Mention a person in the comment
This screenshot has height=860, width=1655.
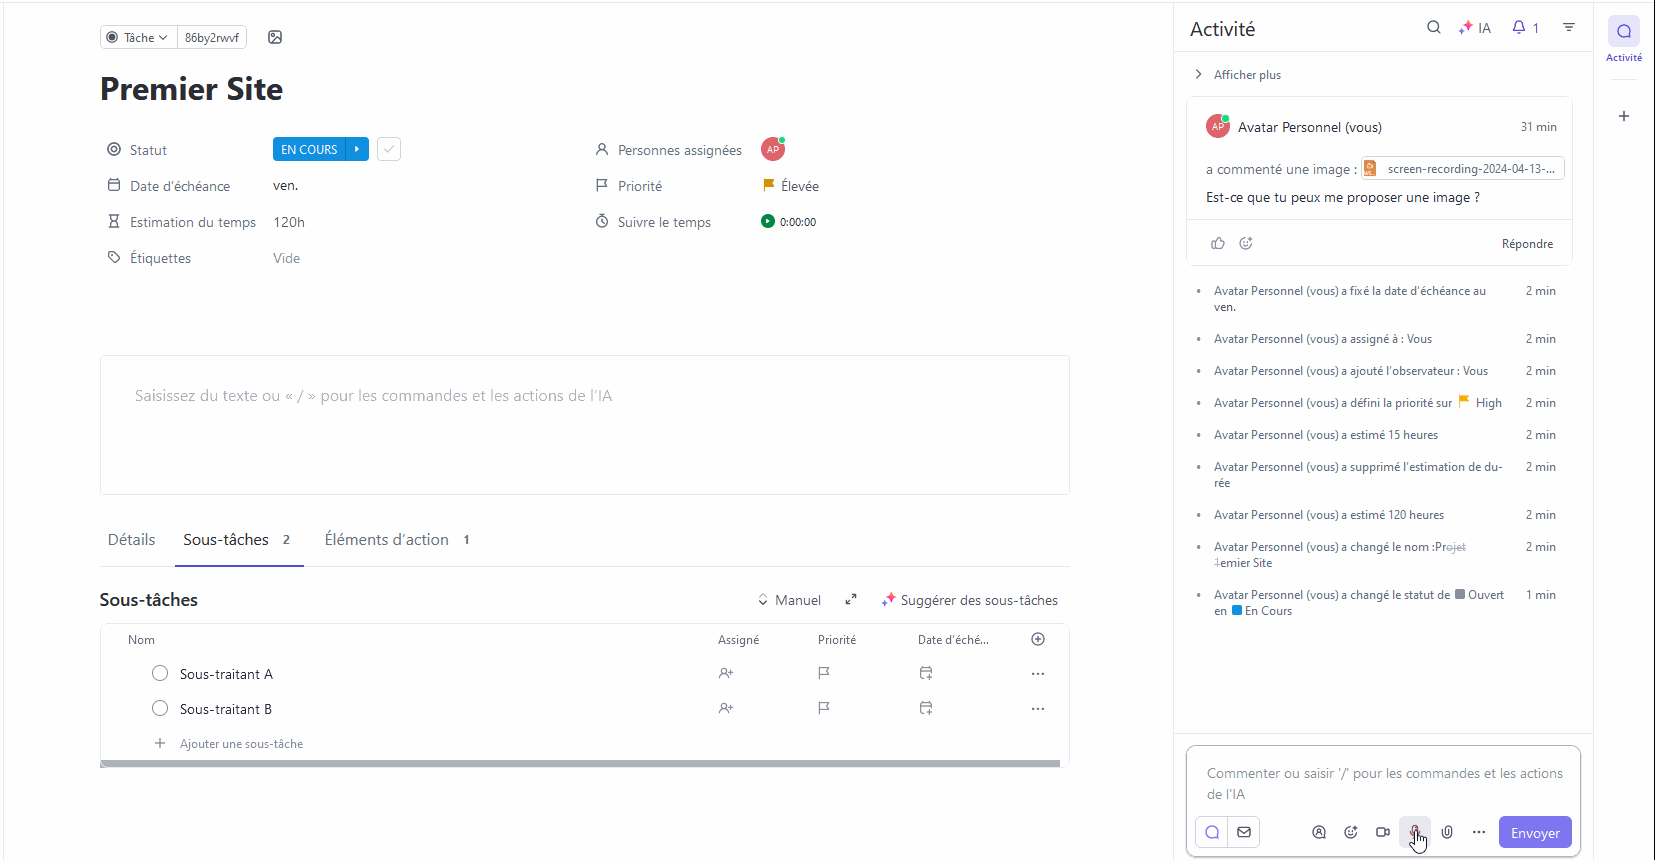(1319, 832)
